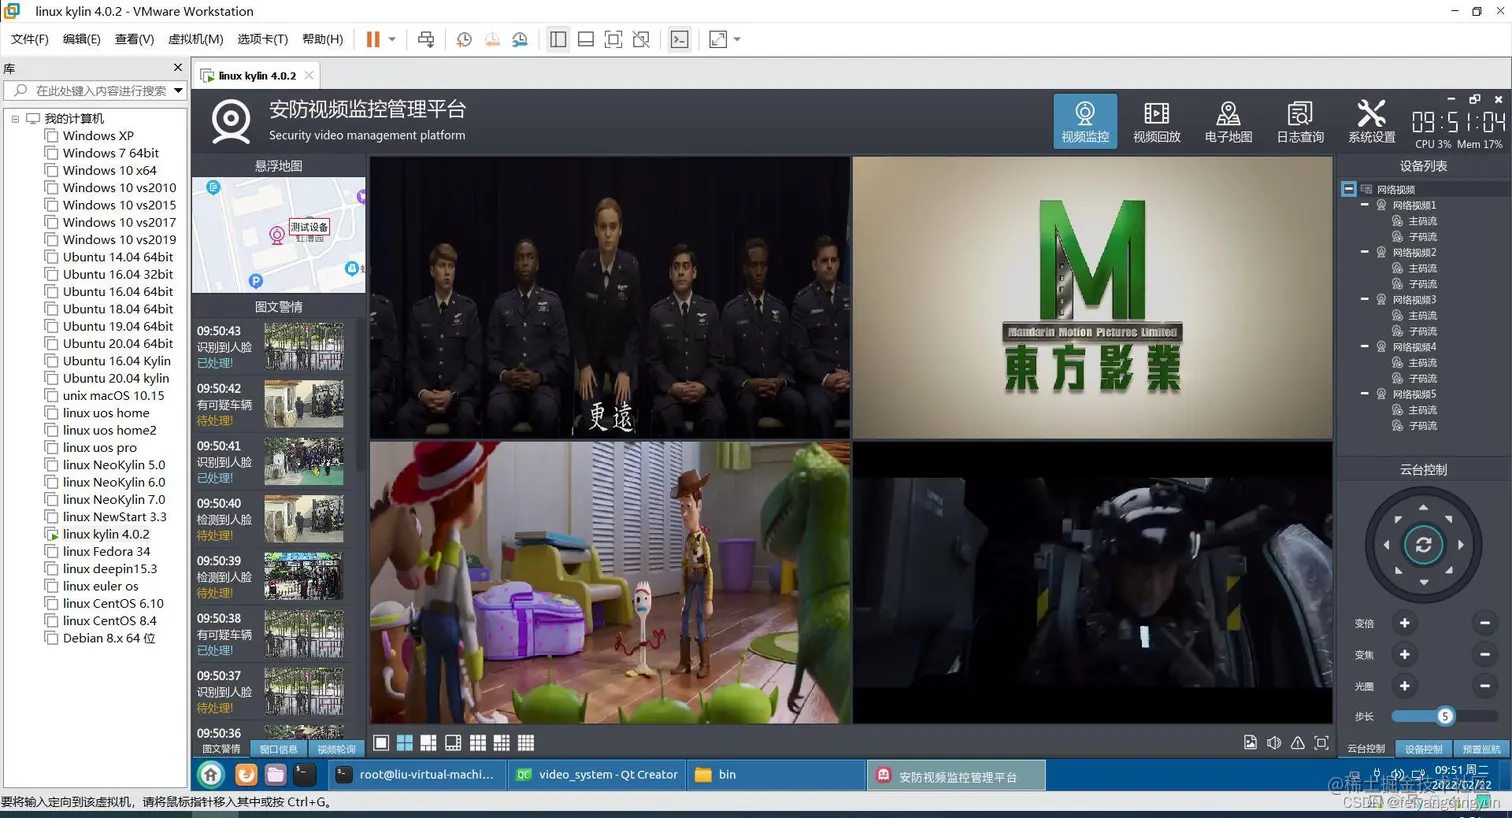Collapse the 网络视频5 device node

click(1364, 394)
